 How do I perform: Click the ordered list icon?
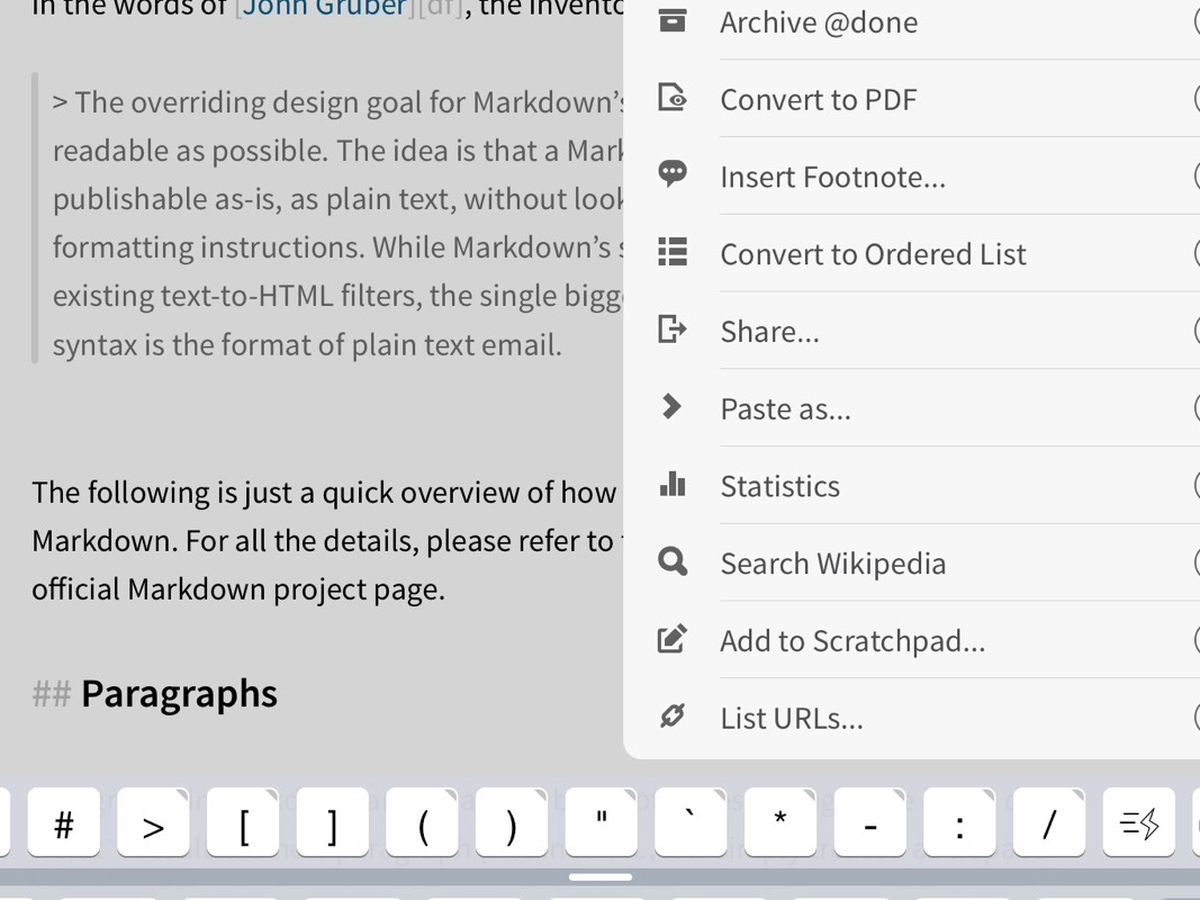(x=672, y=252)
